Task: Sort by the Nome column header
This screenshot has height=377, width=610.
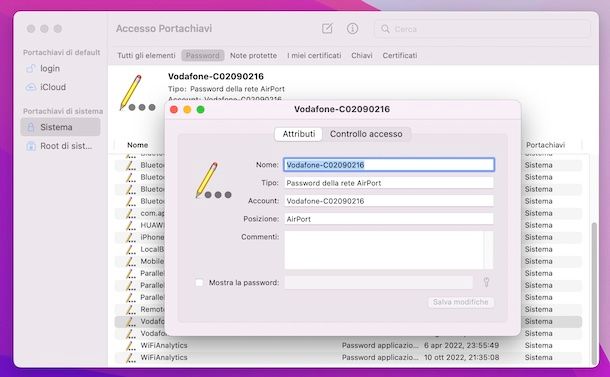Action: [138, 145]
